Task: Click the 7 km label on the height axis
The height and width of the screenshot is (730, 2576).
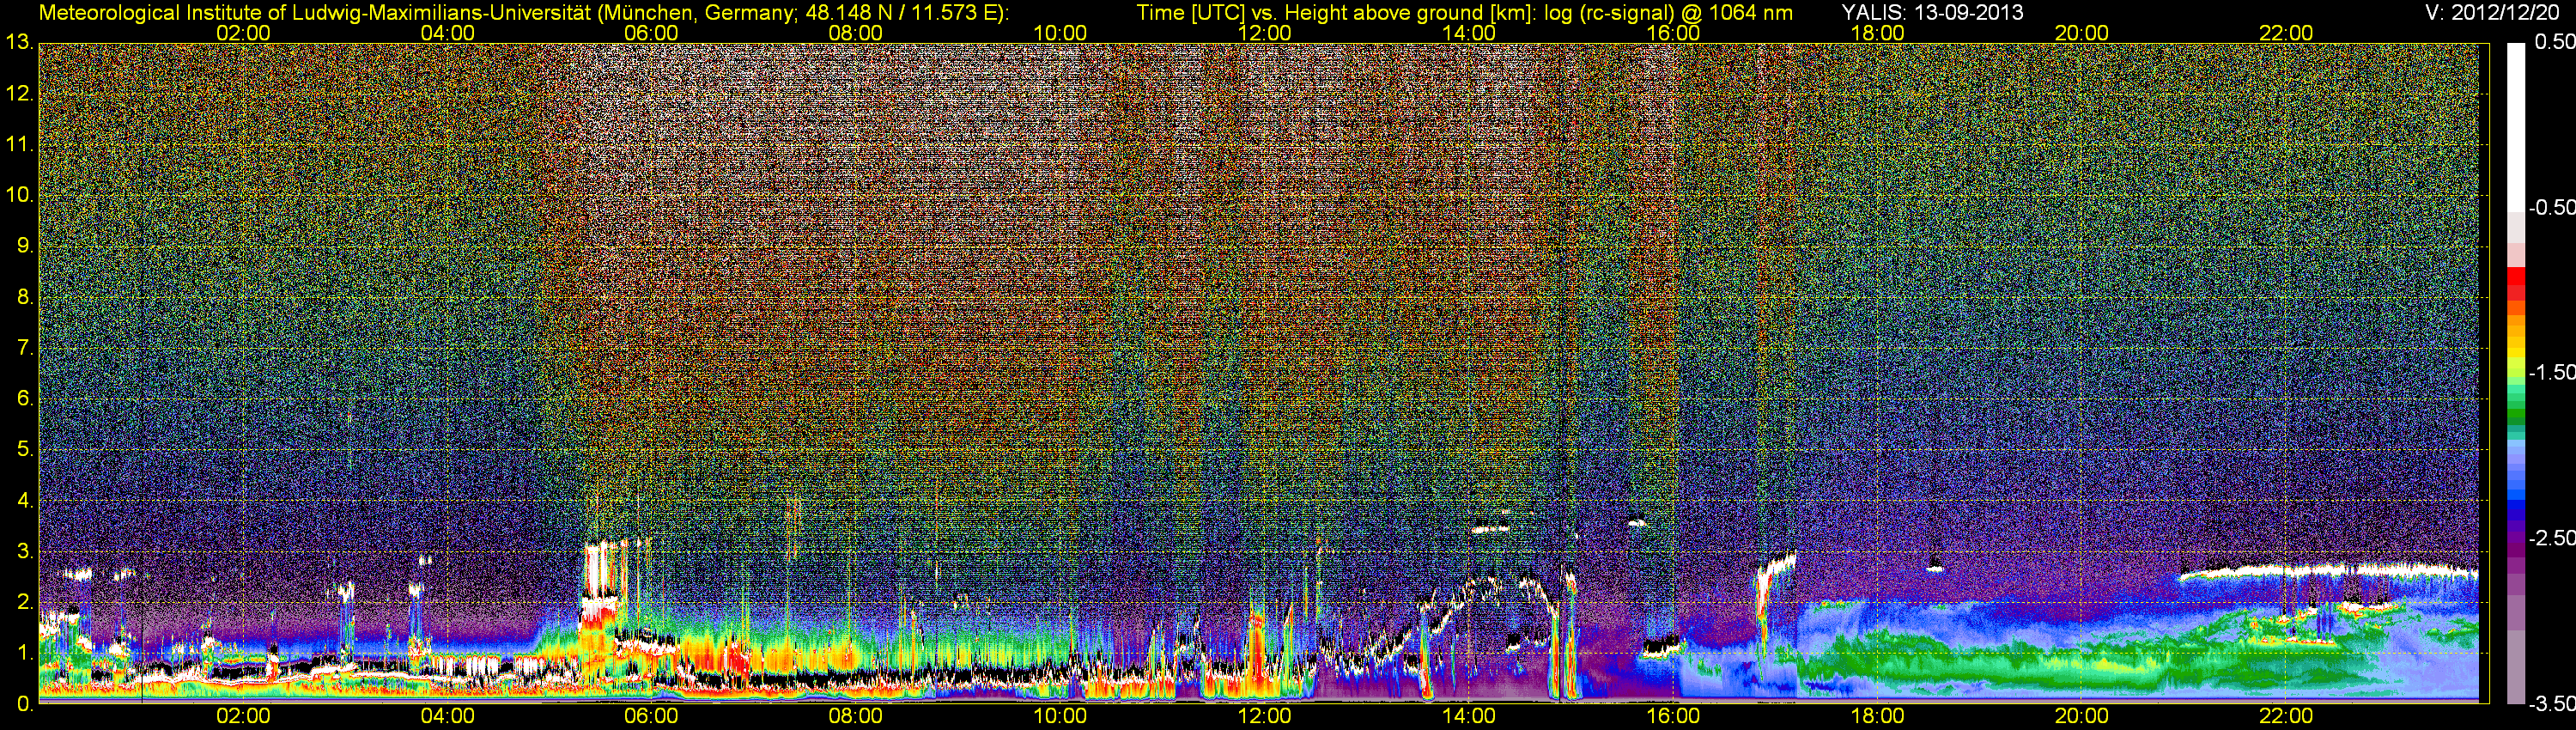Action: coord(24,348)
